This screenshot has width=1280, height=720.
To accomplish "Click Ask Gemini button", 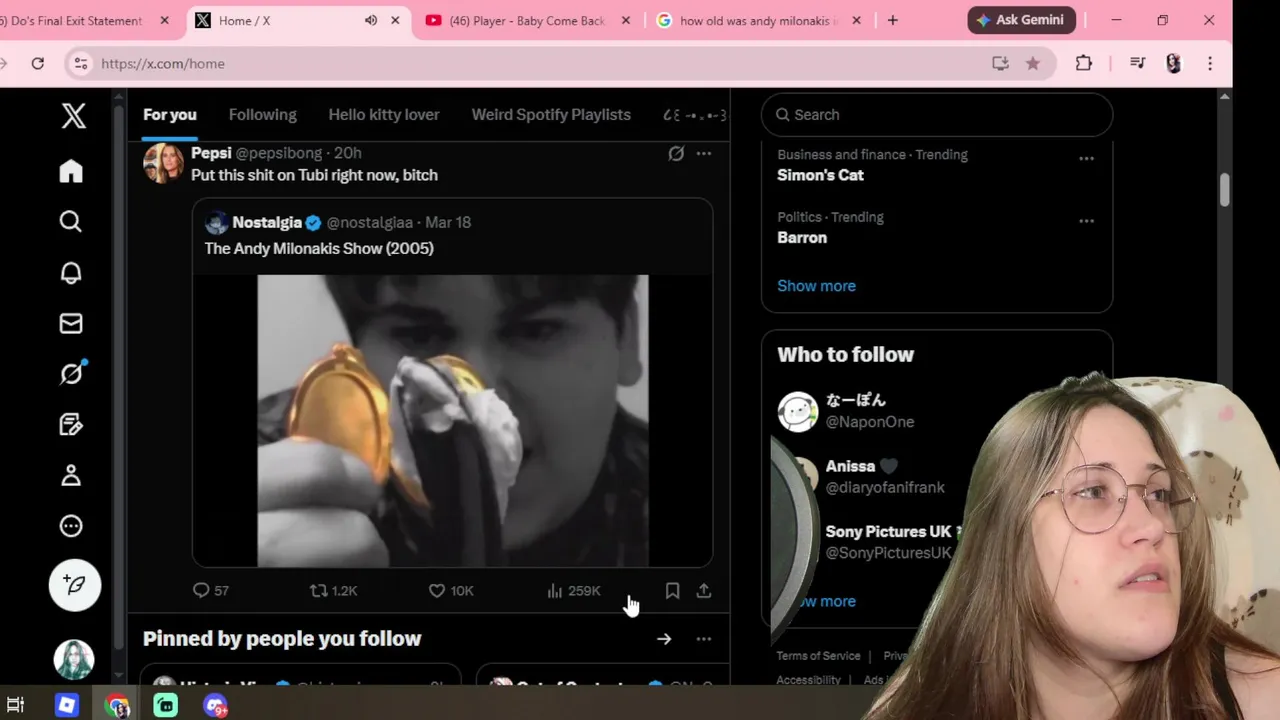I will coord(1021,20).
